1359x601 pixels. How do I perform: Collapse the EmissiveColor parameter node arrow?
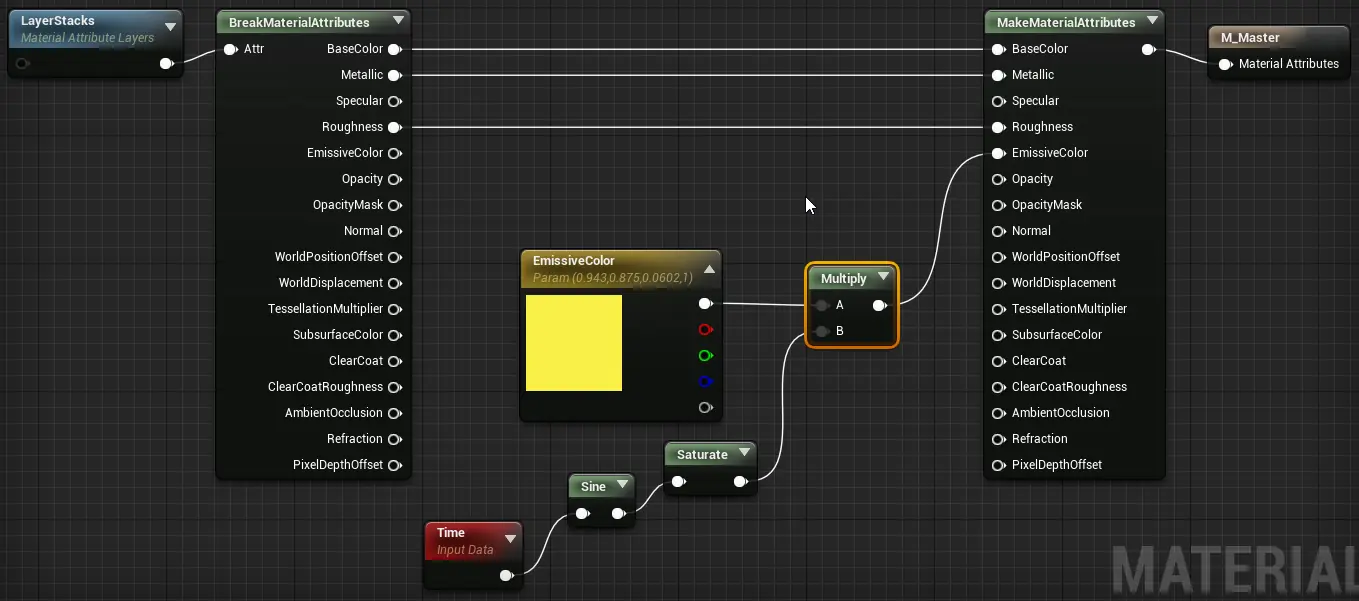coord(709,269)
